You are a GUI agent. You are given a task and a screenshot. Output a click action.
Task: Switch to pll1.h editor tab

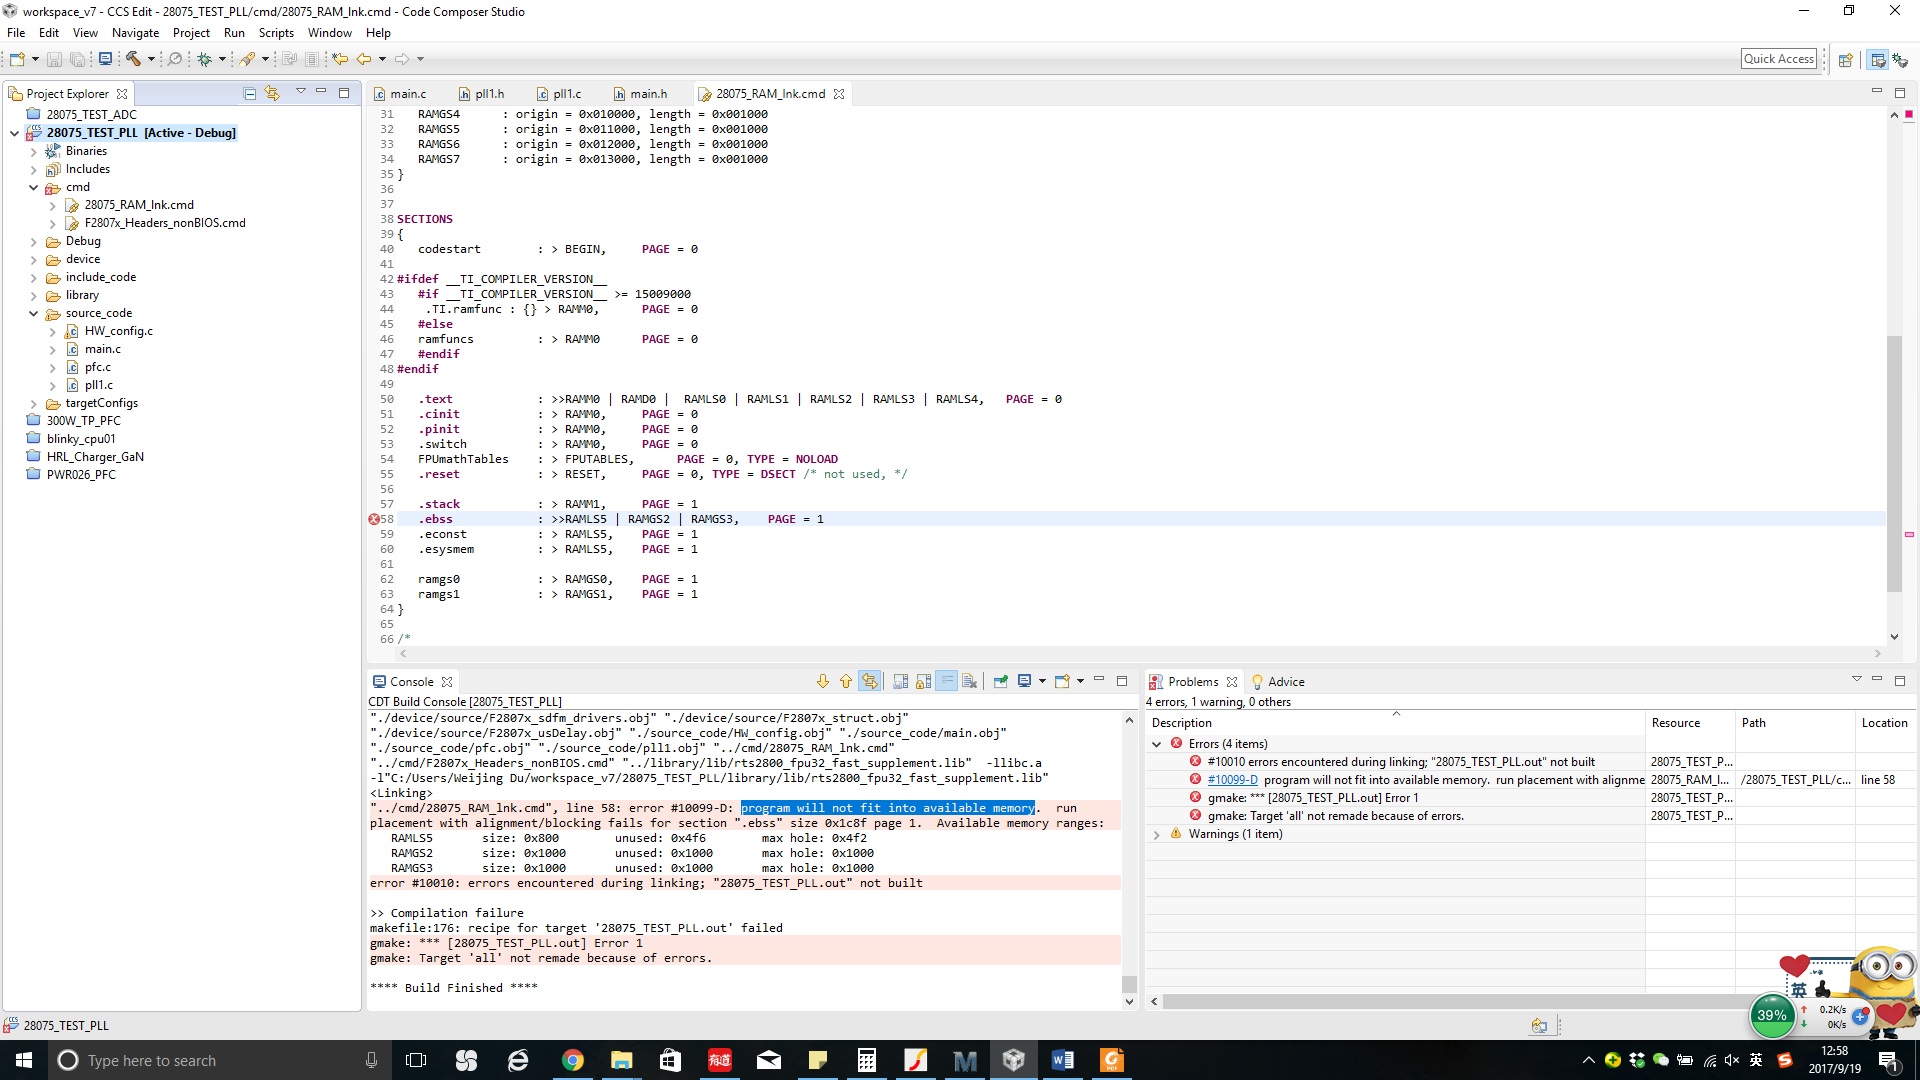481,94
